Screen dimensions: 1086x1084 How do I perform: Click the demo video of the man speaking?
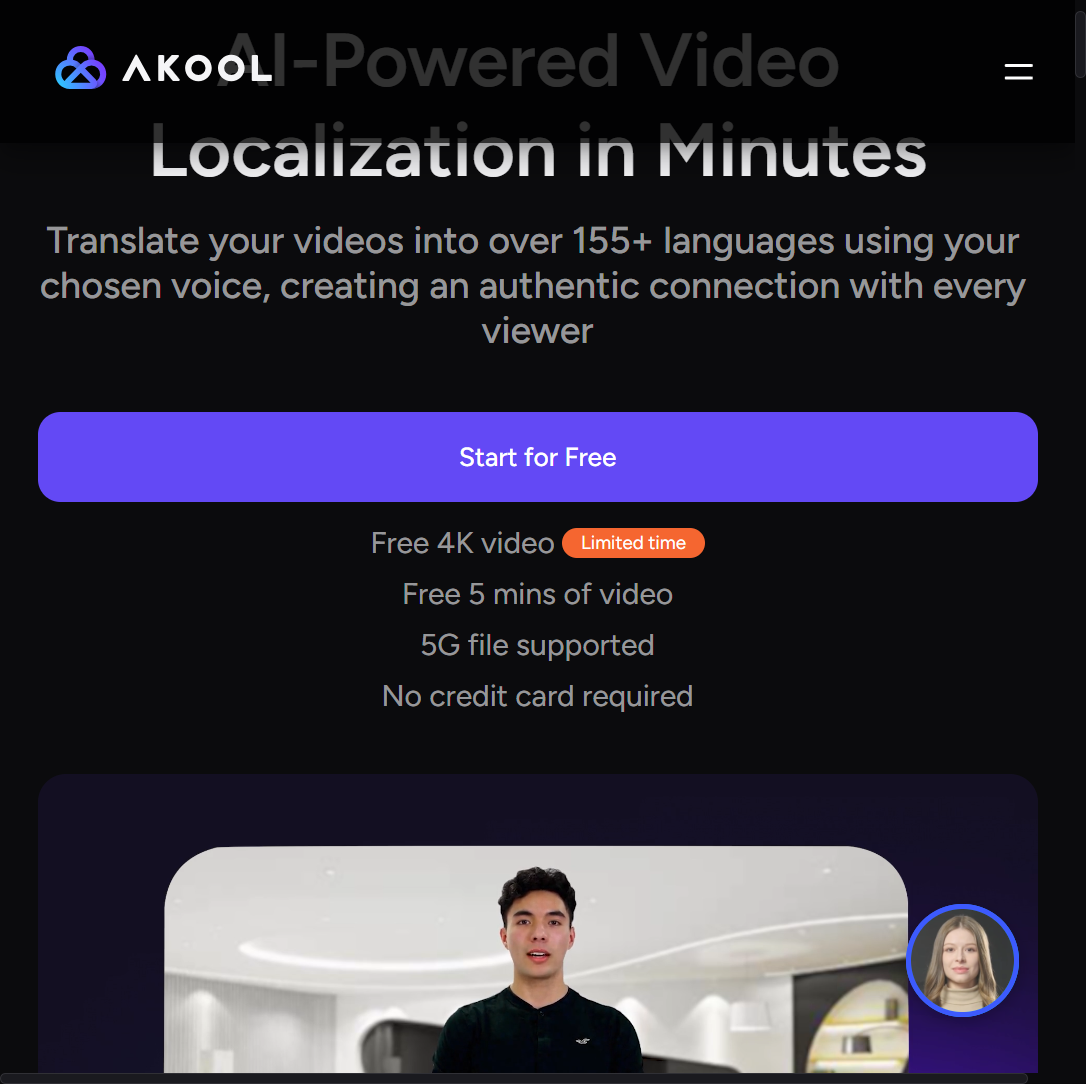535,959
